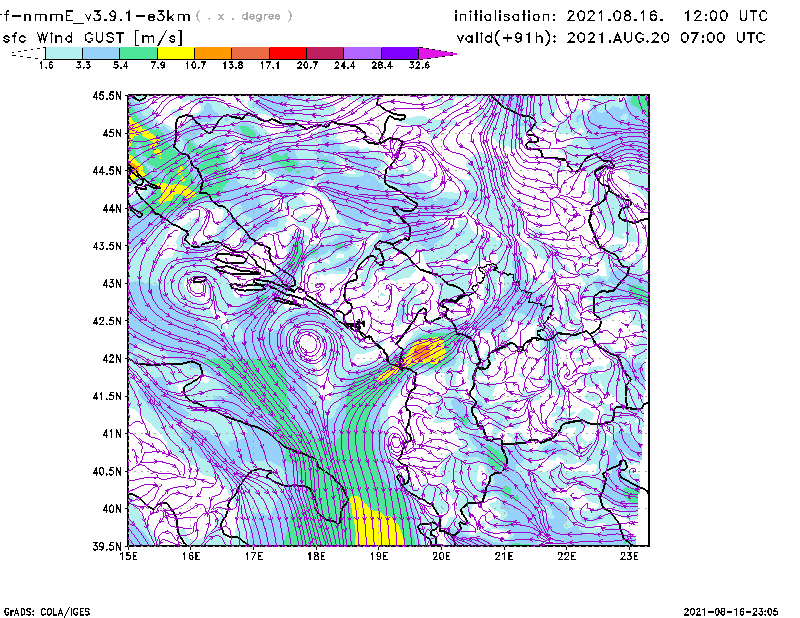
Task: Click the '17.1' legend value
Action: [x=270, y=65]
